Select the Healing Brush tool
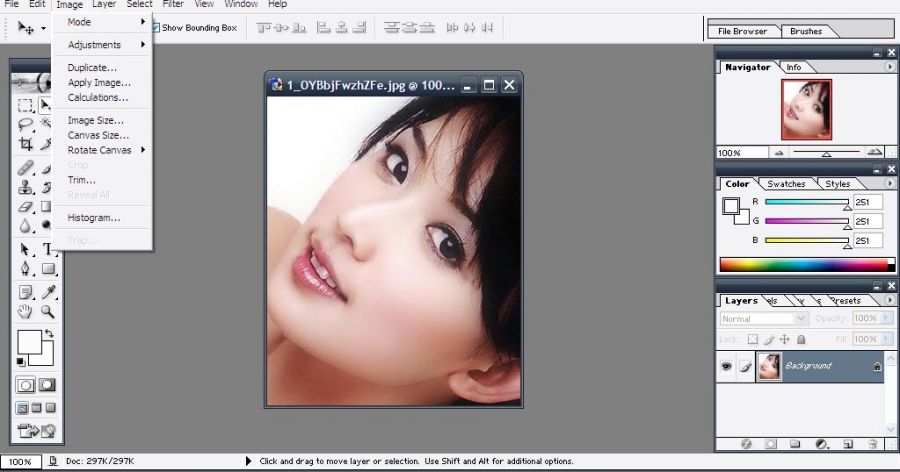The height and width of the screenshot is (472, 900). [x=25, y=168]
